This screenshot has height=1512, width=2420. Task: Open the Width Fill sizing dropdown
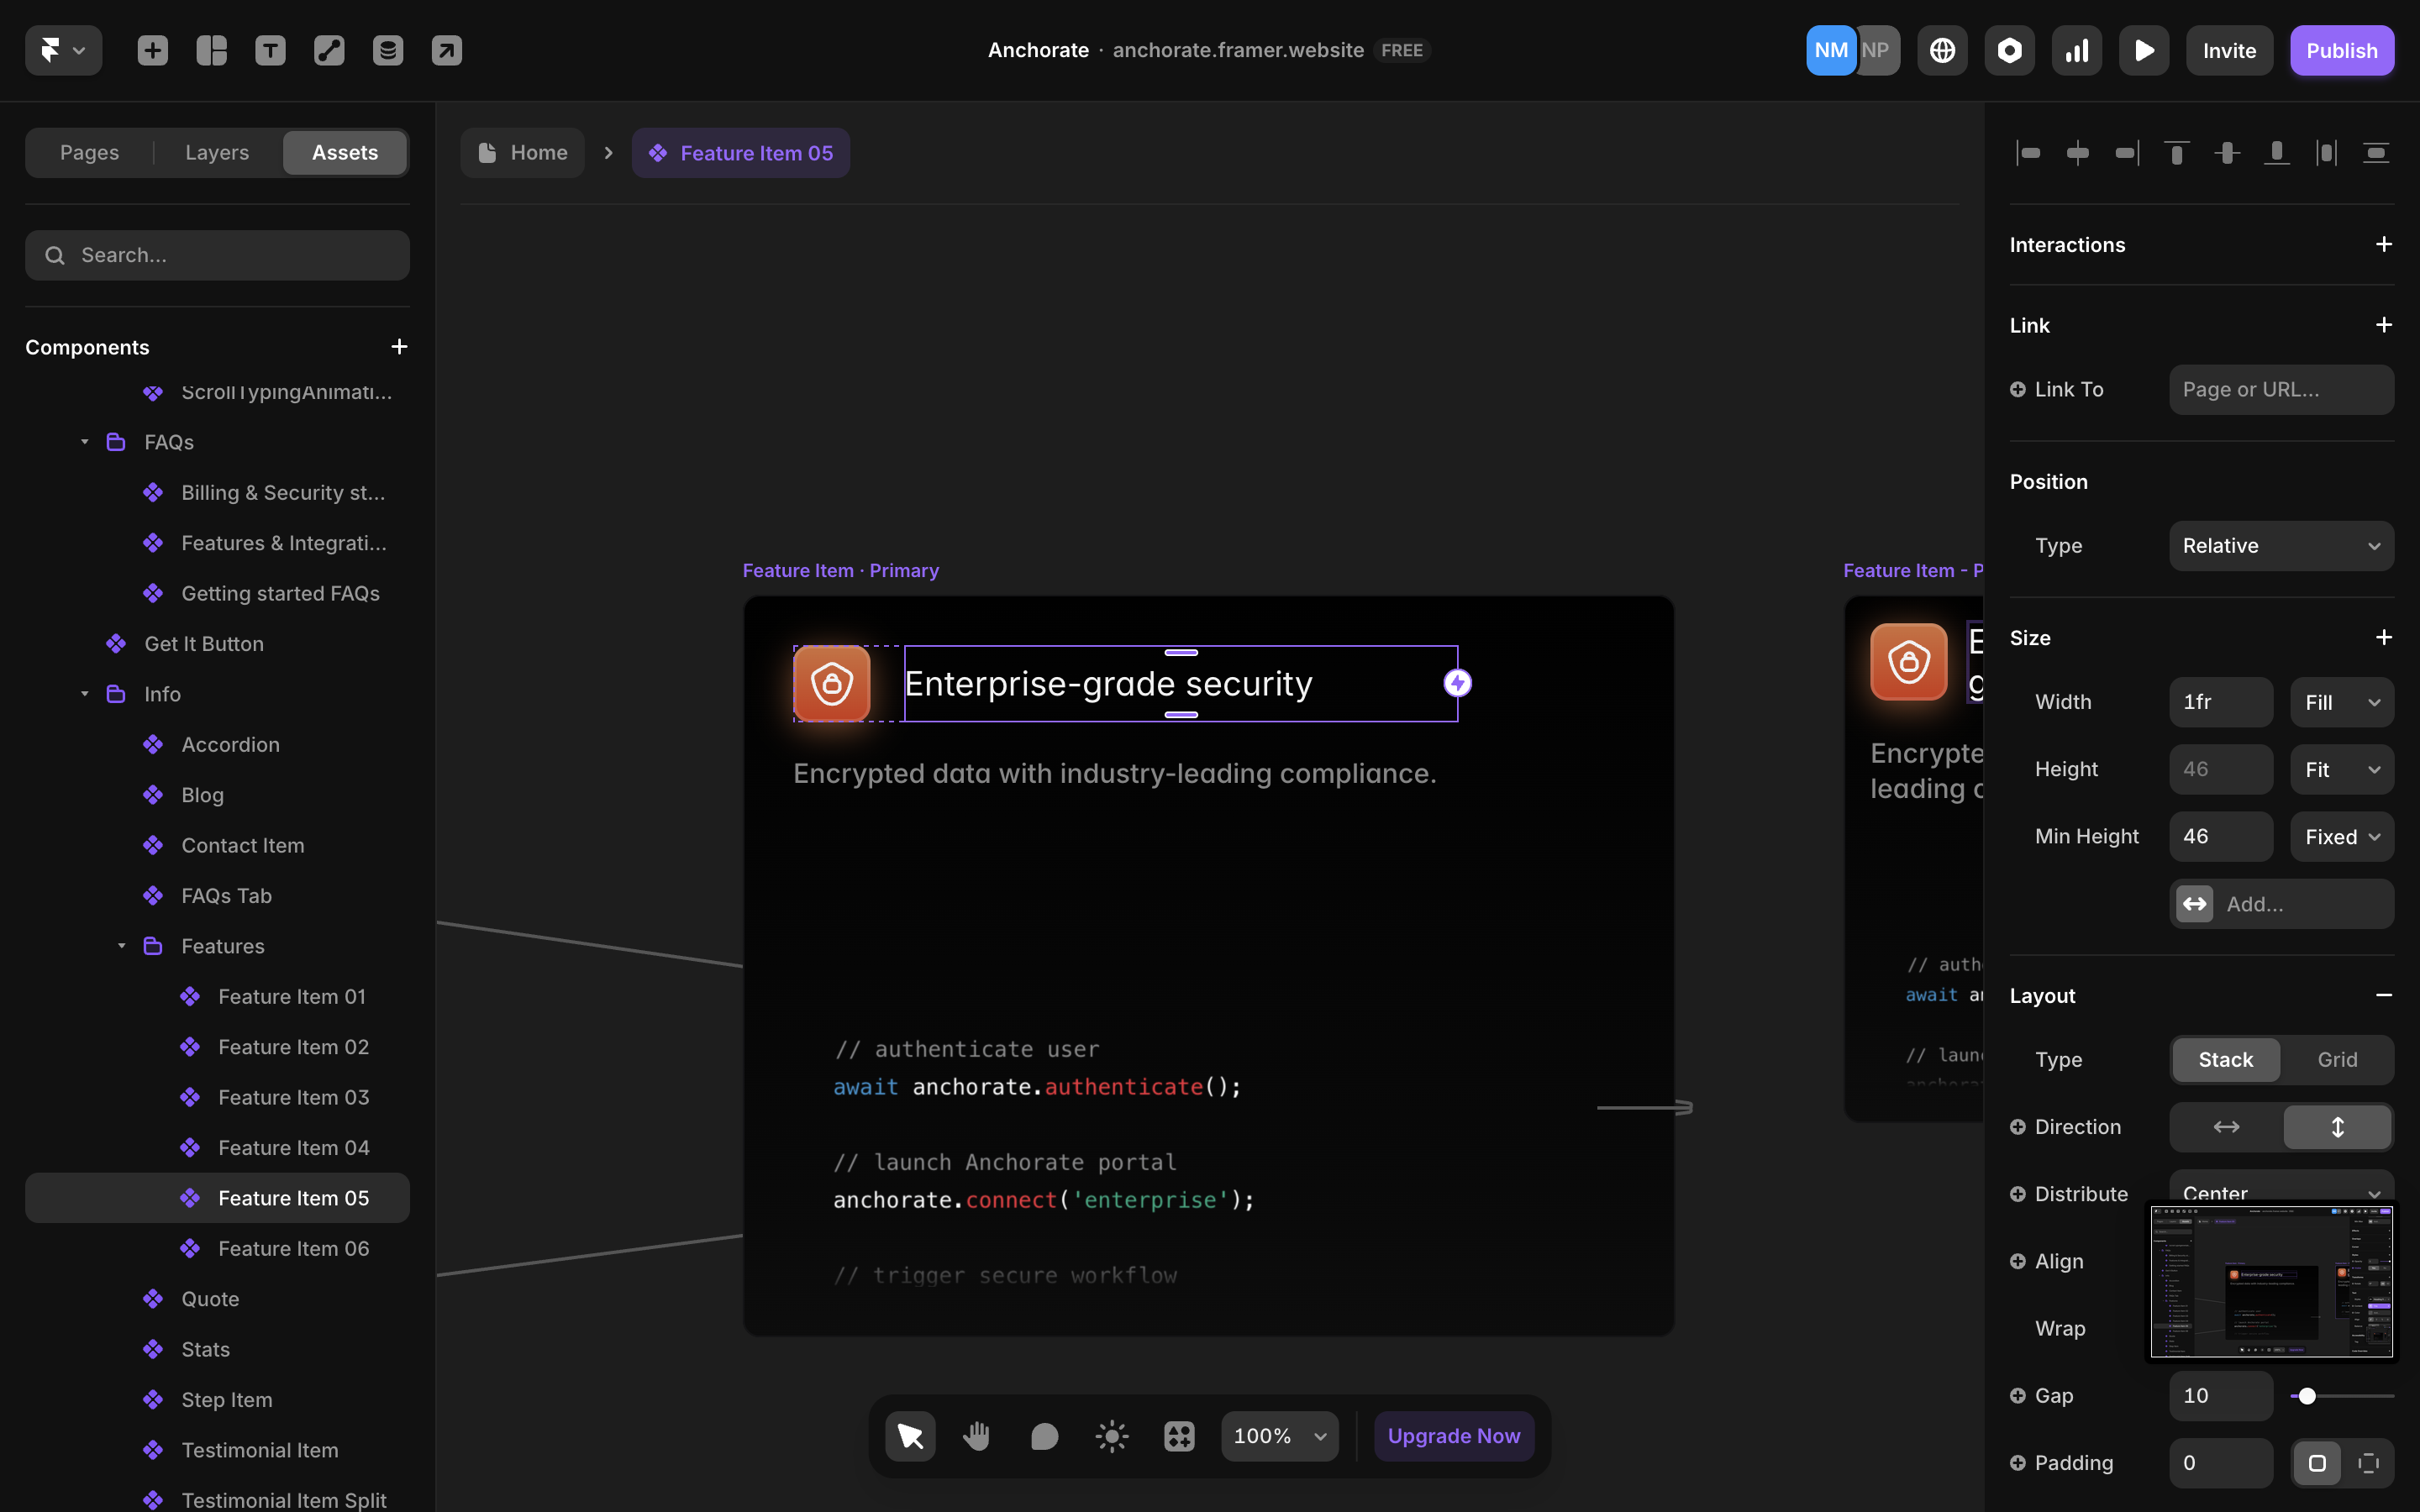point(2342,702)
